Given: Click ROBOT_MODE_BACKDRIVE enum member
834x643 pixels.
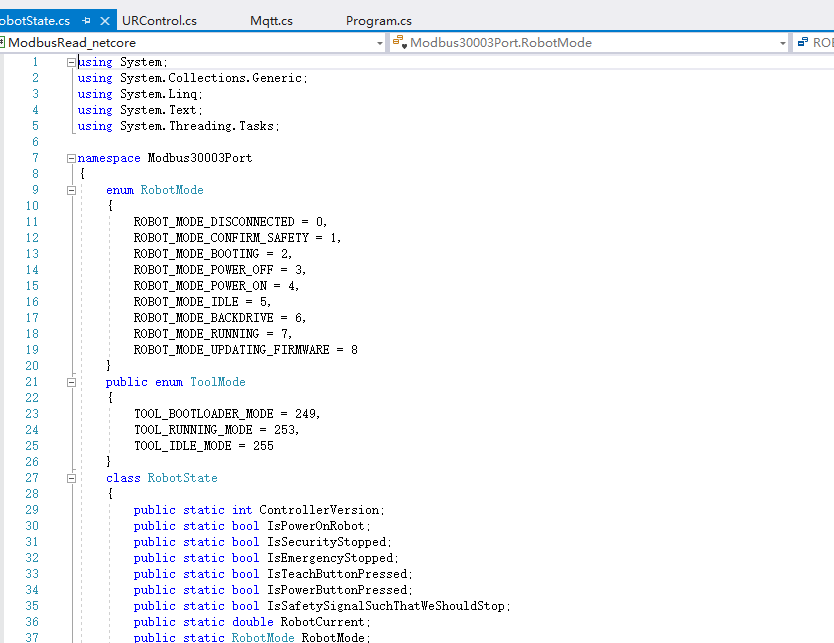Looking at the screenshot, I should coord(203,318).
